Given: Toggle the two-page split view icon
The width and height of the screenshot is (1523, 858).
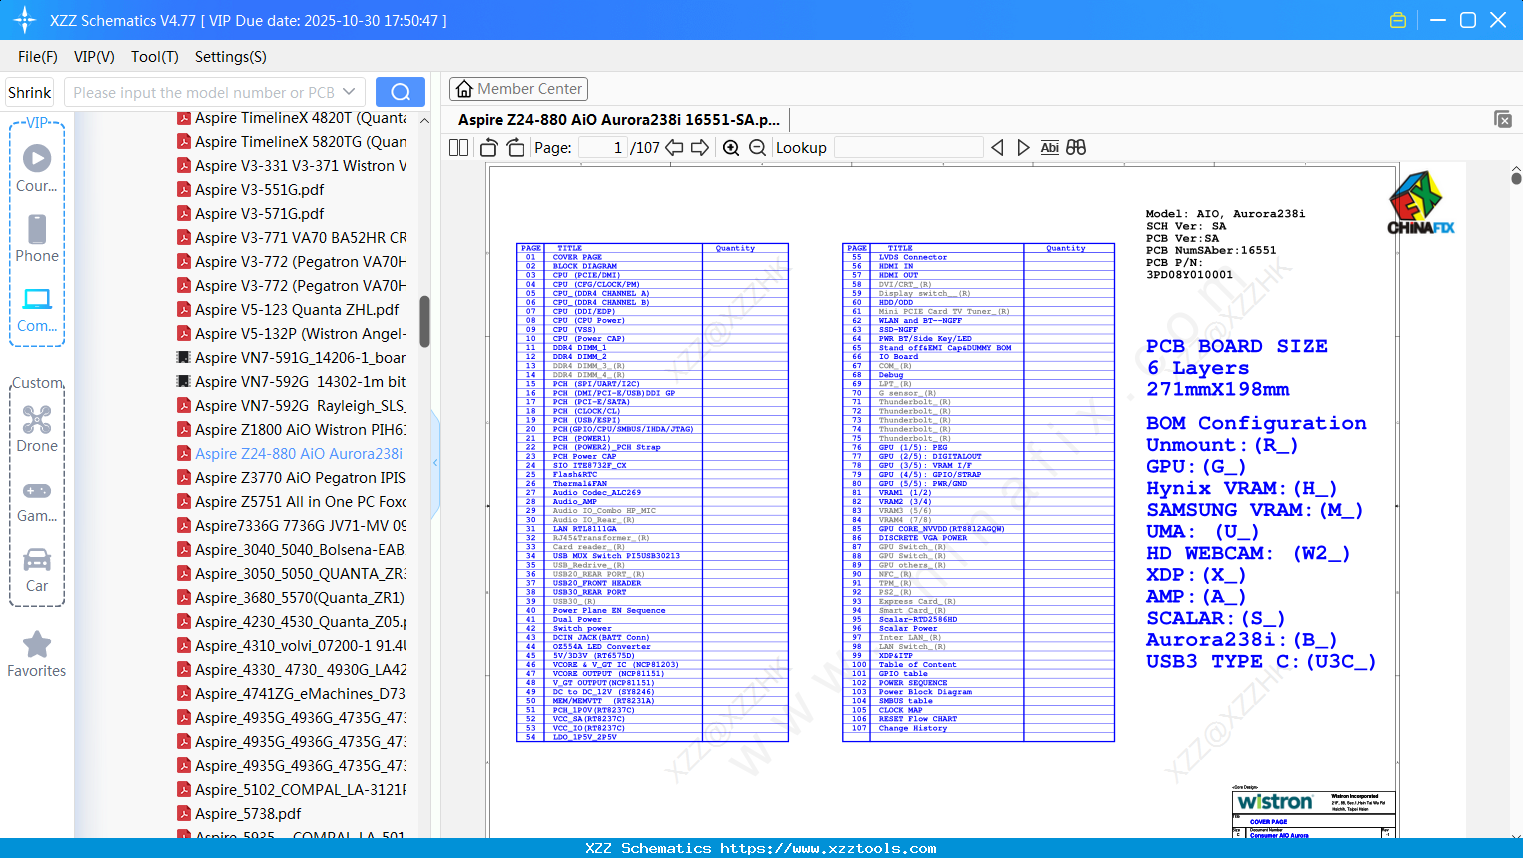Looking at the screenshot, I should point(459,148).
